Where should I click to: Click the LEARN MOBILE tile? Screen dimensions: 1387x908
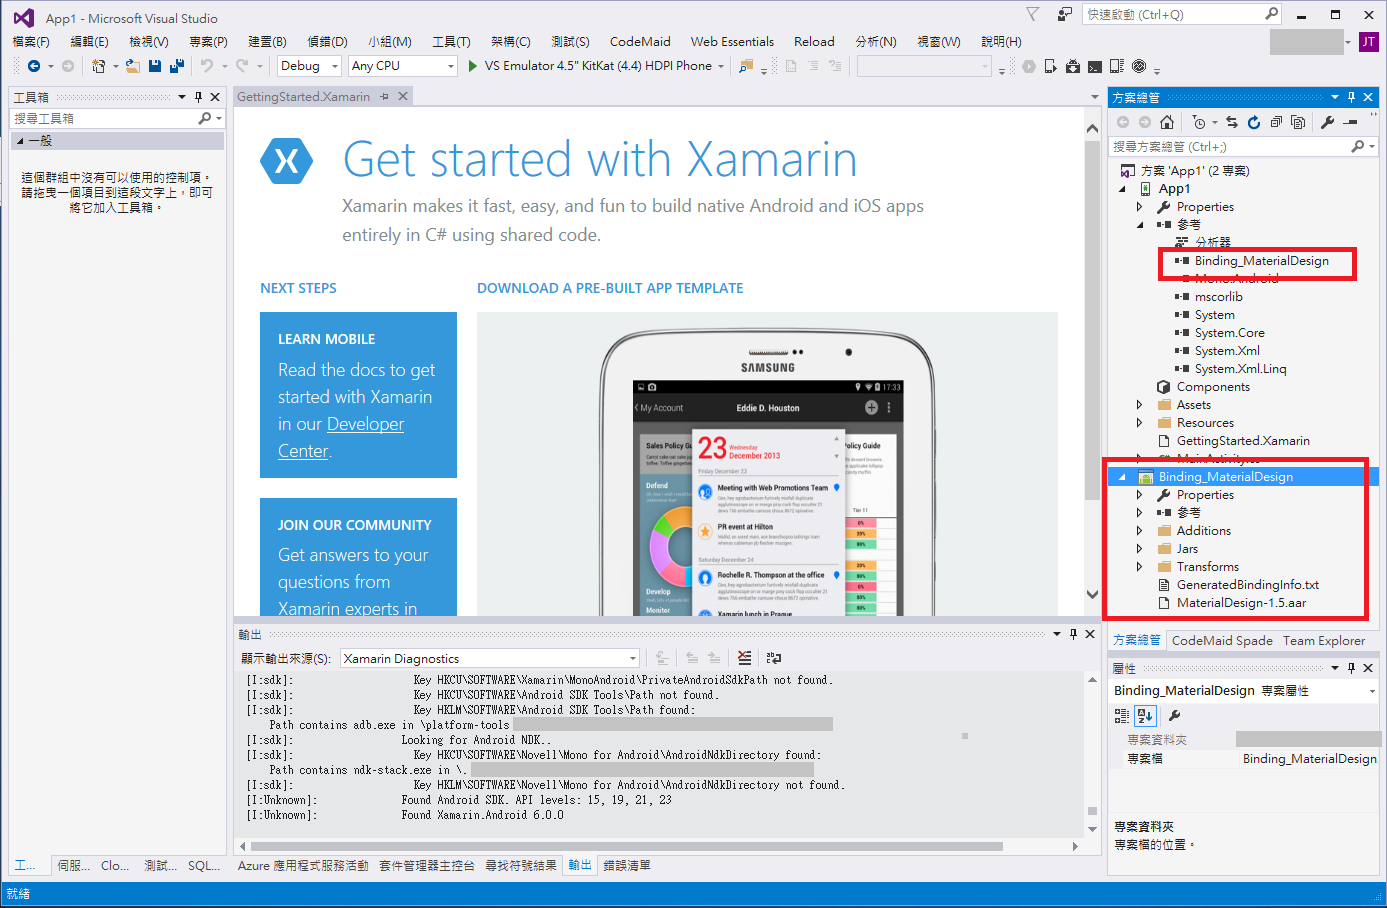click(x=358, y=395)
